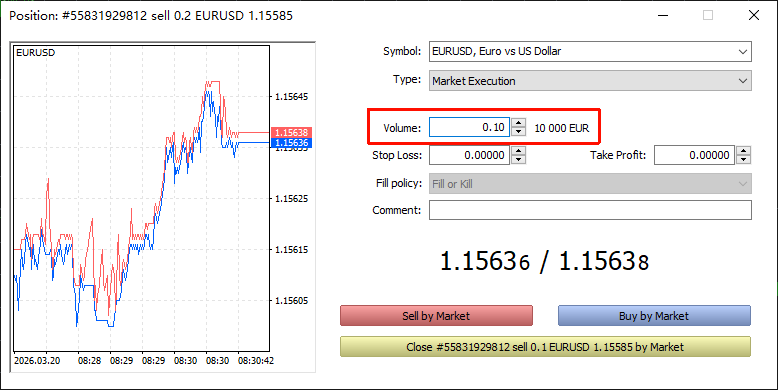Click the chart time label 08:30:42
The height and width of the screenshot is (390, 778).
click(256, 361)
